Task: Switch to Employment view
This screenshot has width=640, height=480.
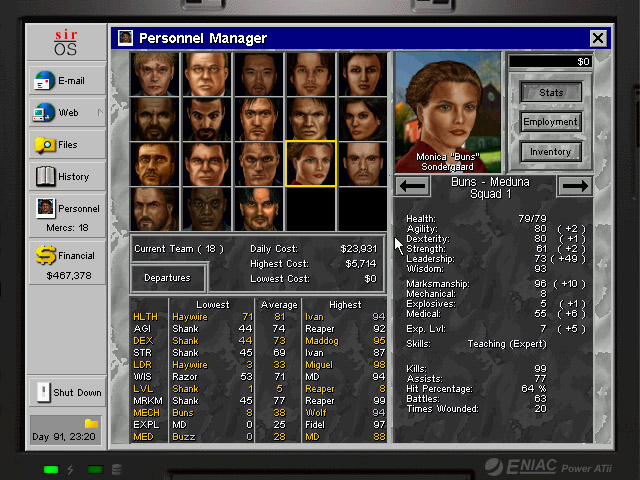Action: tap(551, 122)
